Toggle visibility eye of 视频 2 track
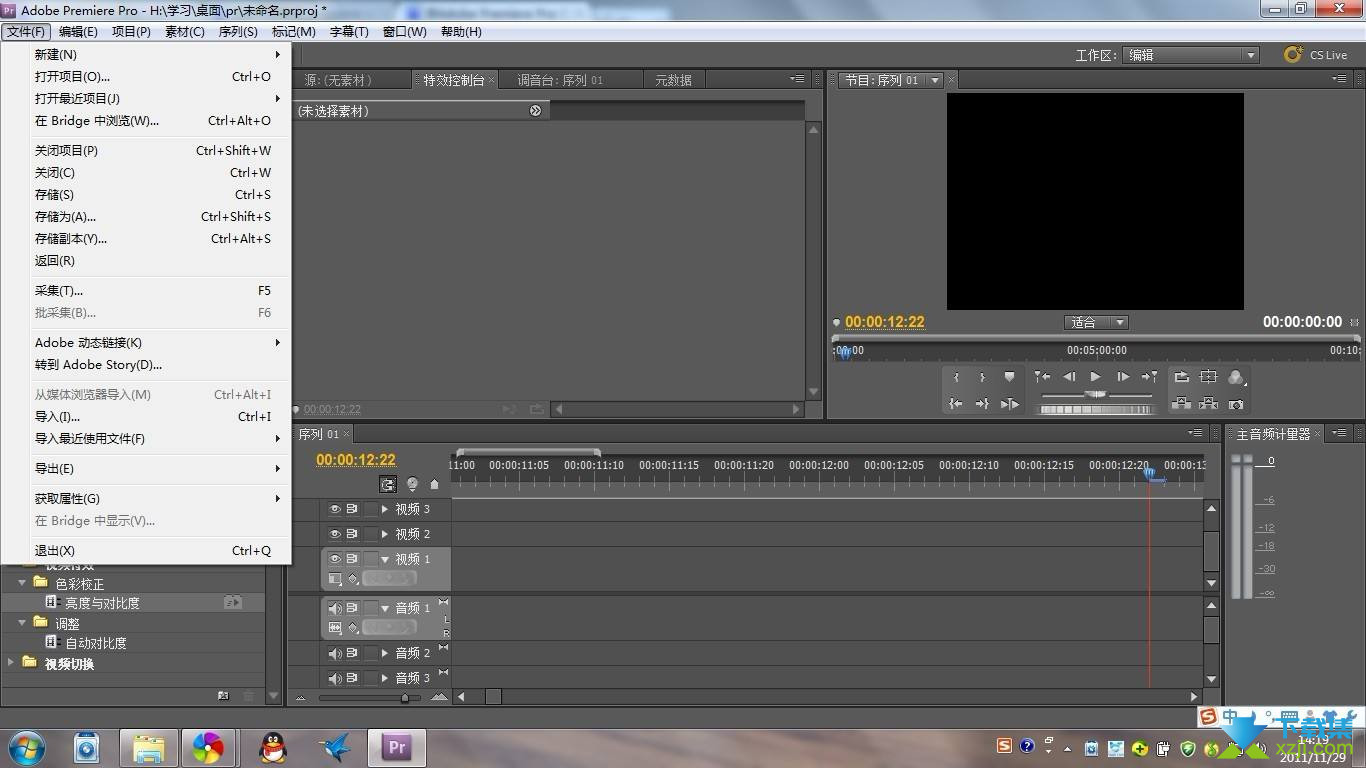Viewport: 1366px width, 768px height. 335,534
